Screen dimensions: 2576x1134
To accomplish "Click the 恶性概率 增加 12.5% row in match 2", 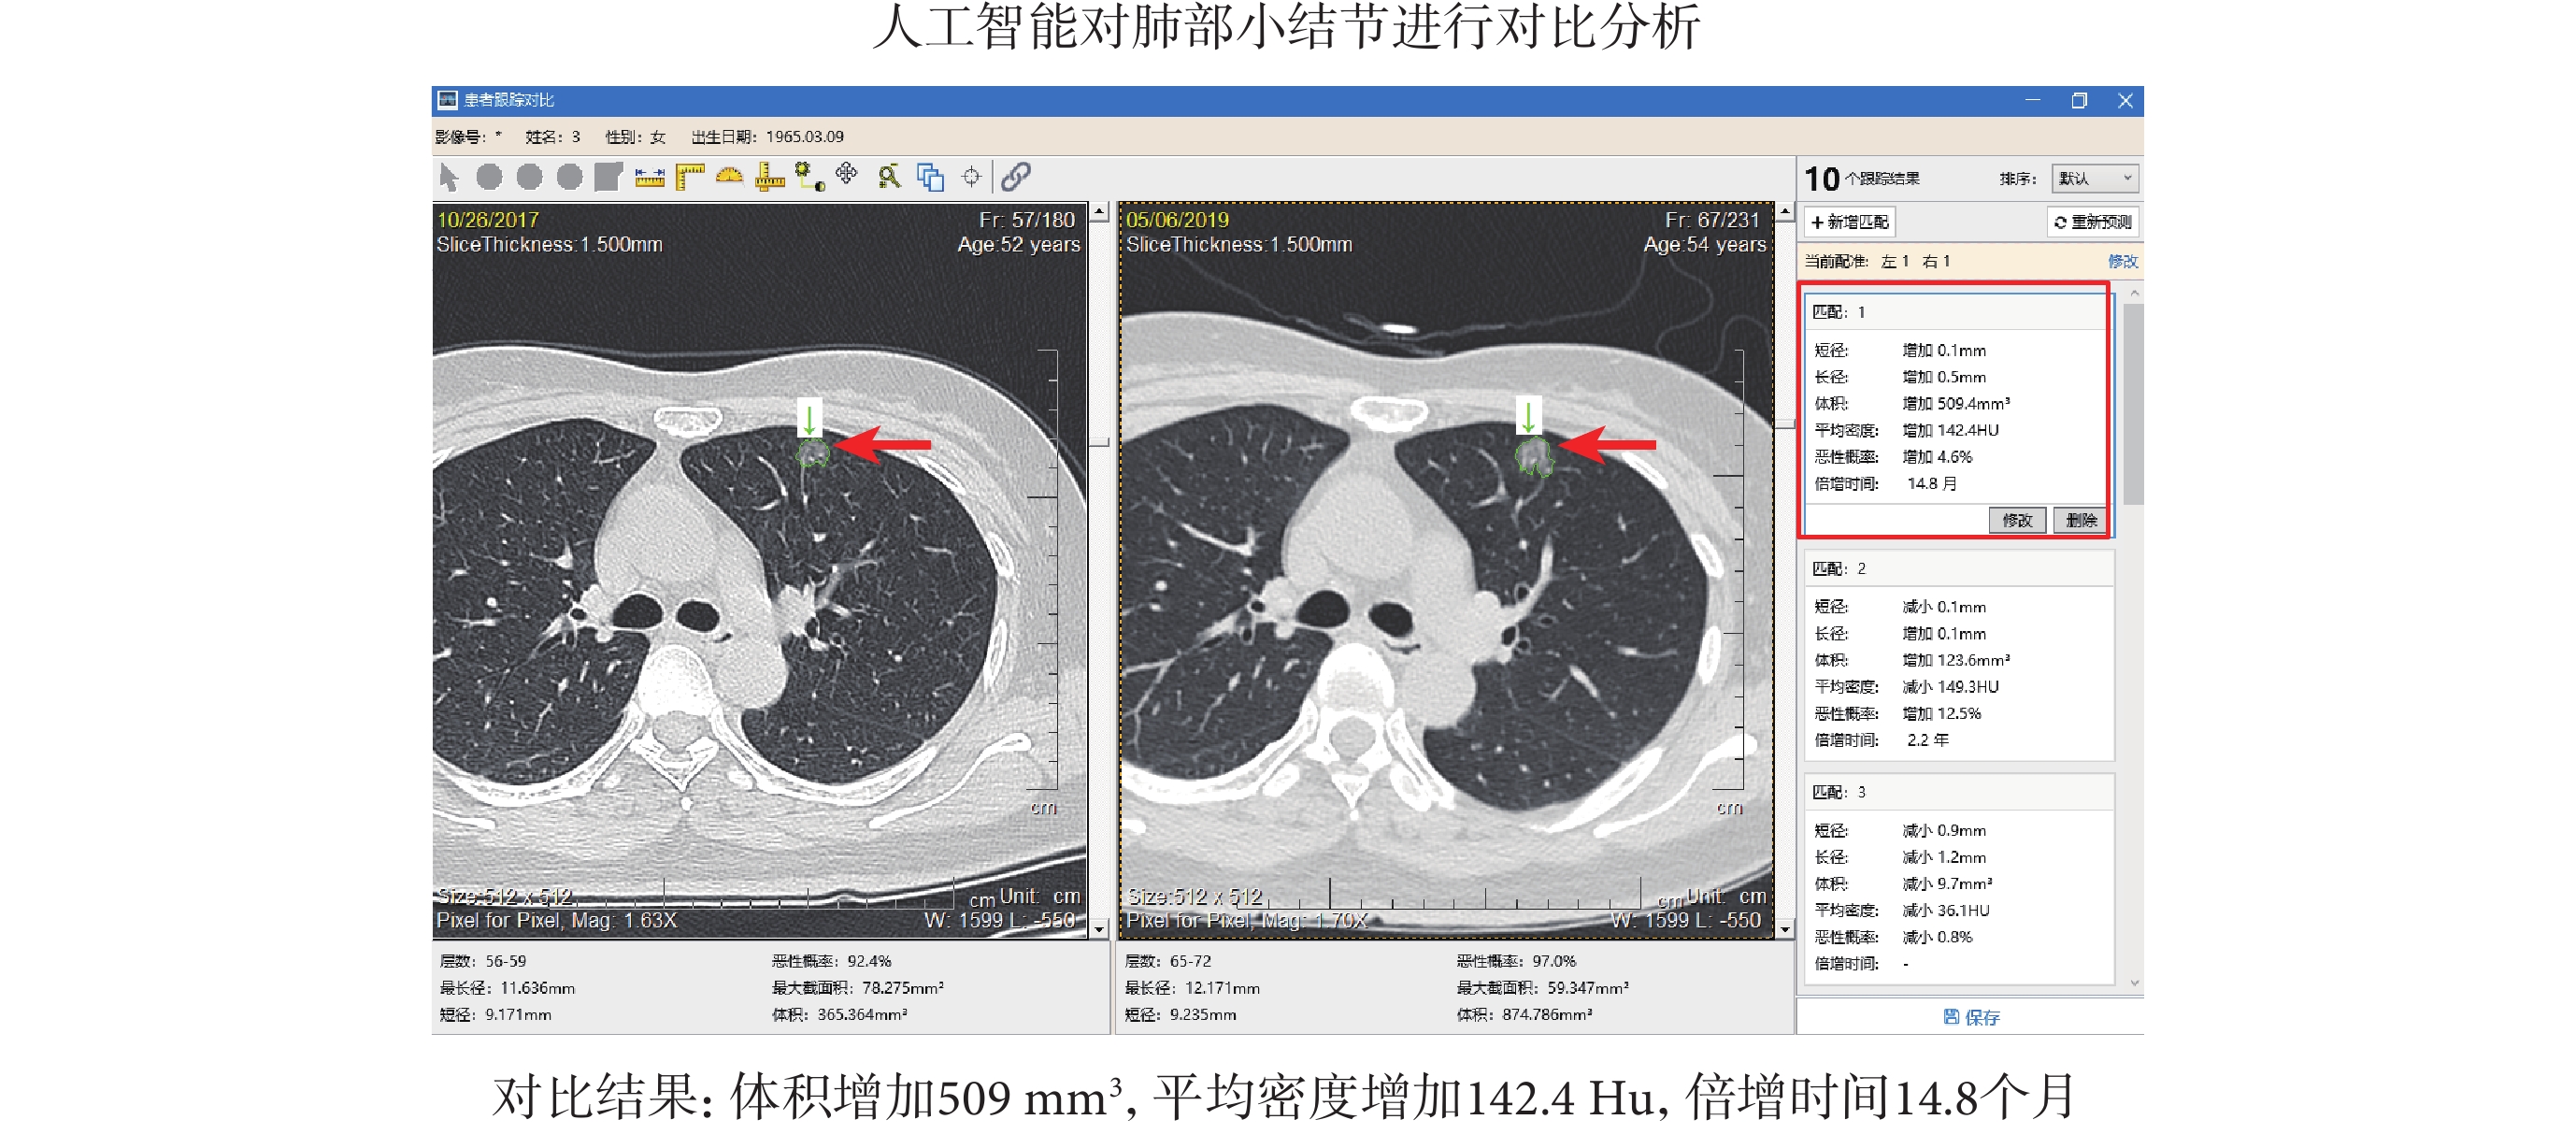I will 1897,714.
